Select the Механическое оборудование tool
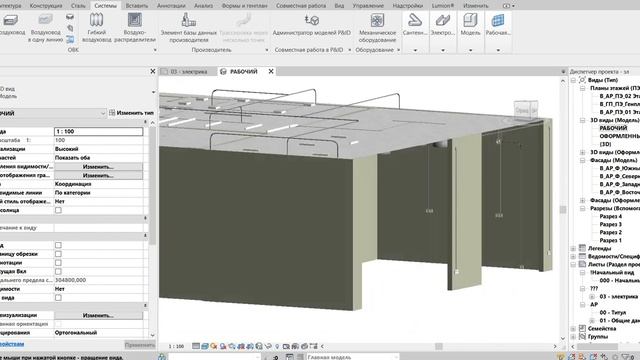Image resolution: width=640 pixels, height=360 pixels. [x=377, y=27]
